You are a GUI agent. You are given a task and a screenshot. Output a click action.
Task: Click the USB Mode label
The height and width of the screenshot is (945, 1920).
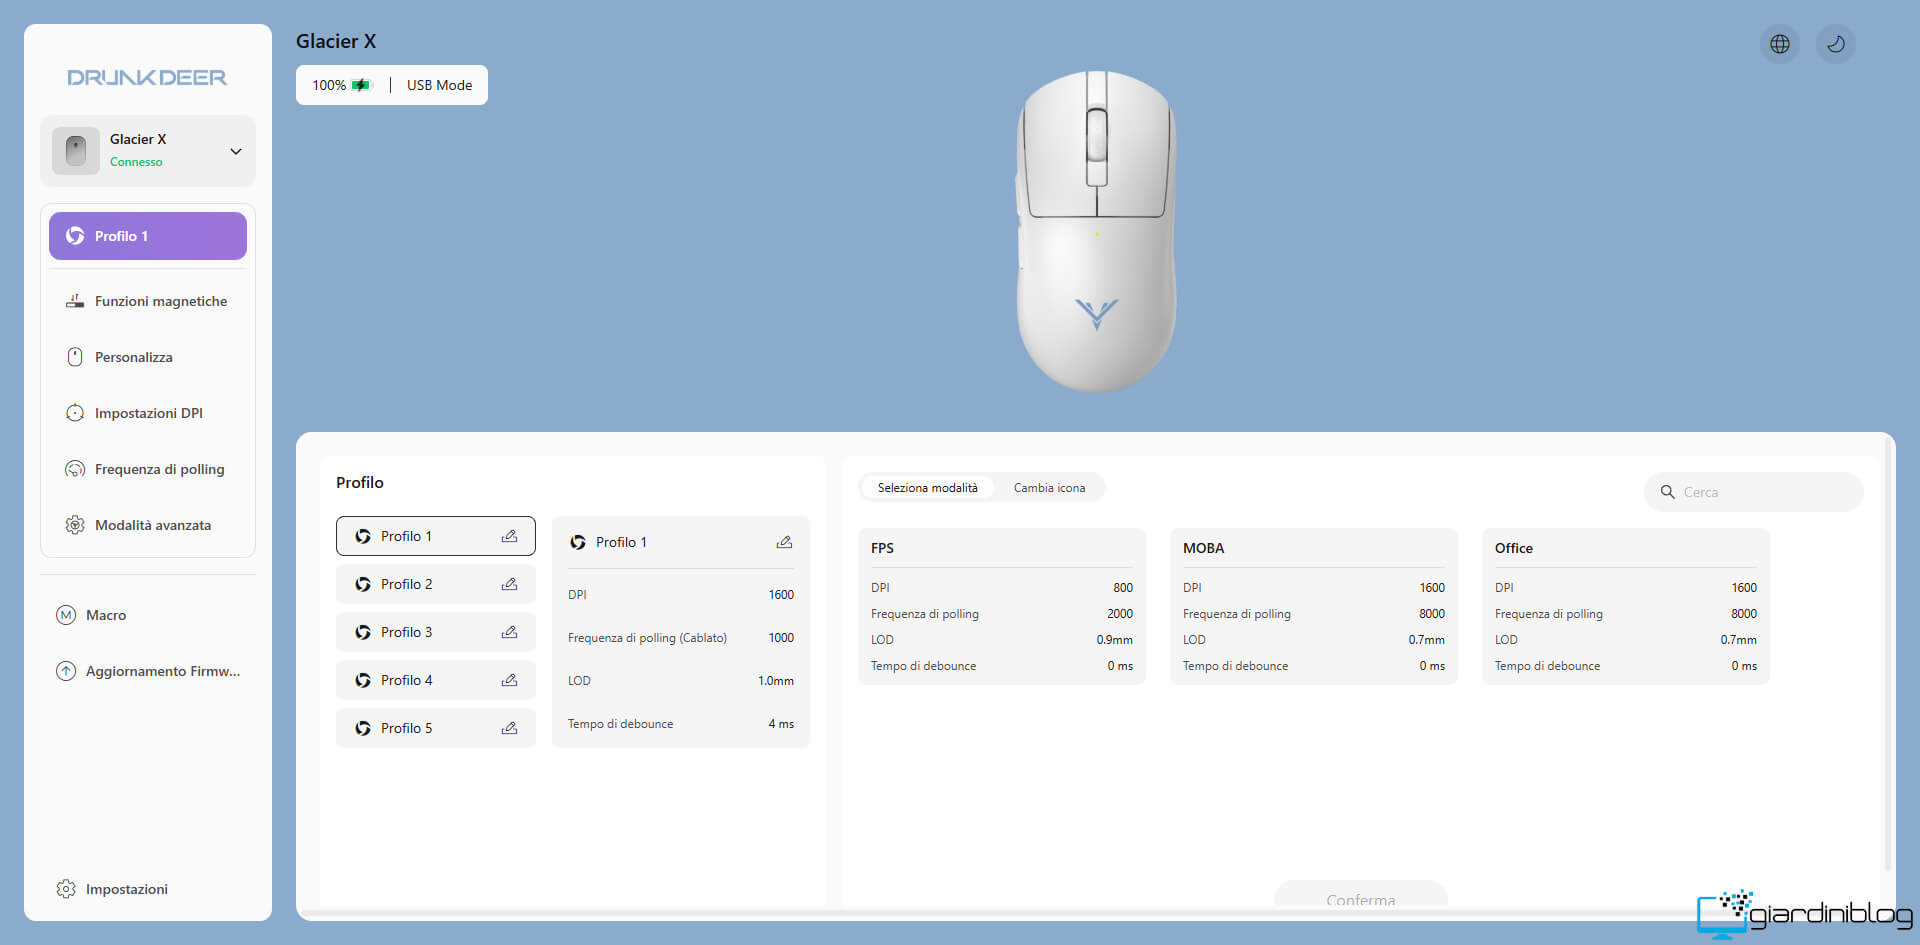click(x=439, y=85)
